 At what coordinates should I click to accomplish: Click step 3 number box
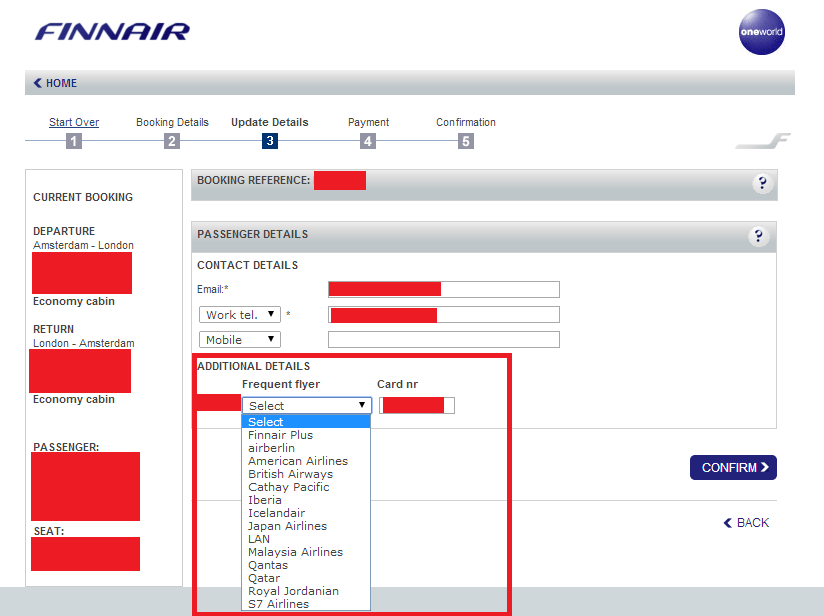[270, 141]
